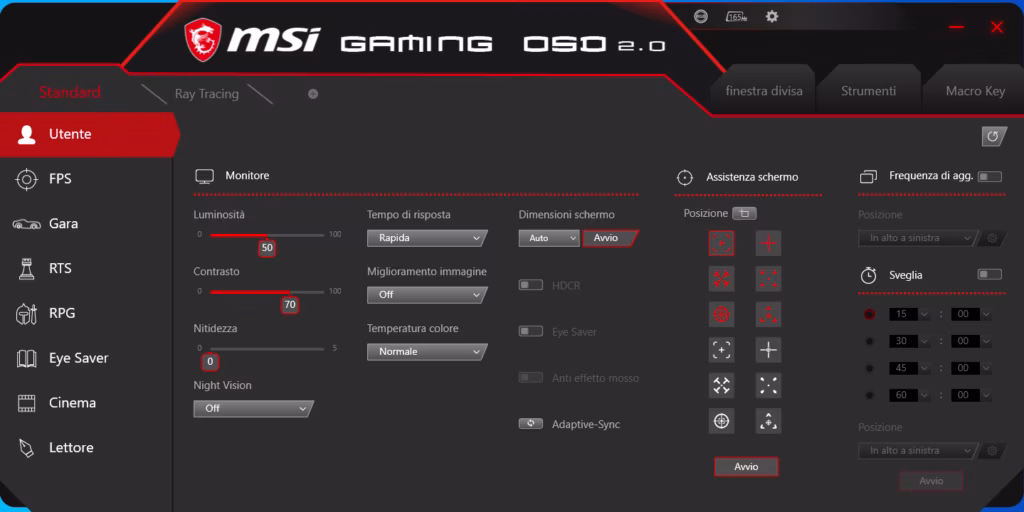Toggle Eye Saver switch under Dimensioni schermo
Viewport: 1024px width, 512px height.
[x=531, y=331]
